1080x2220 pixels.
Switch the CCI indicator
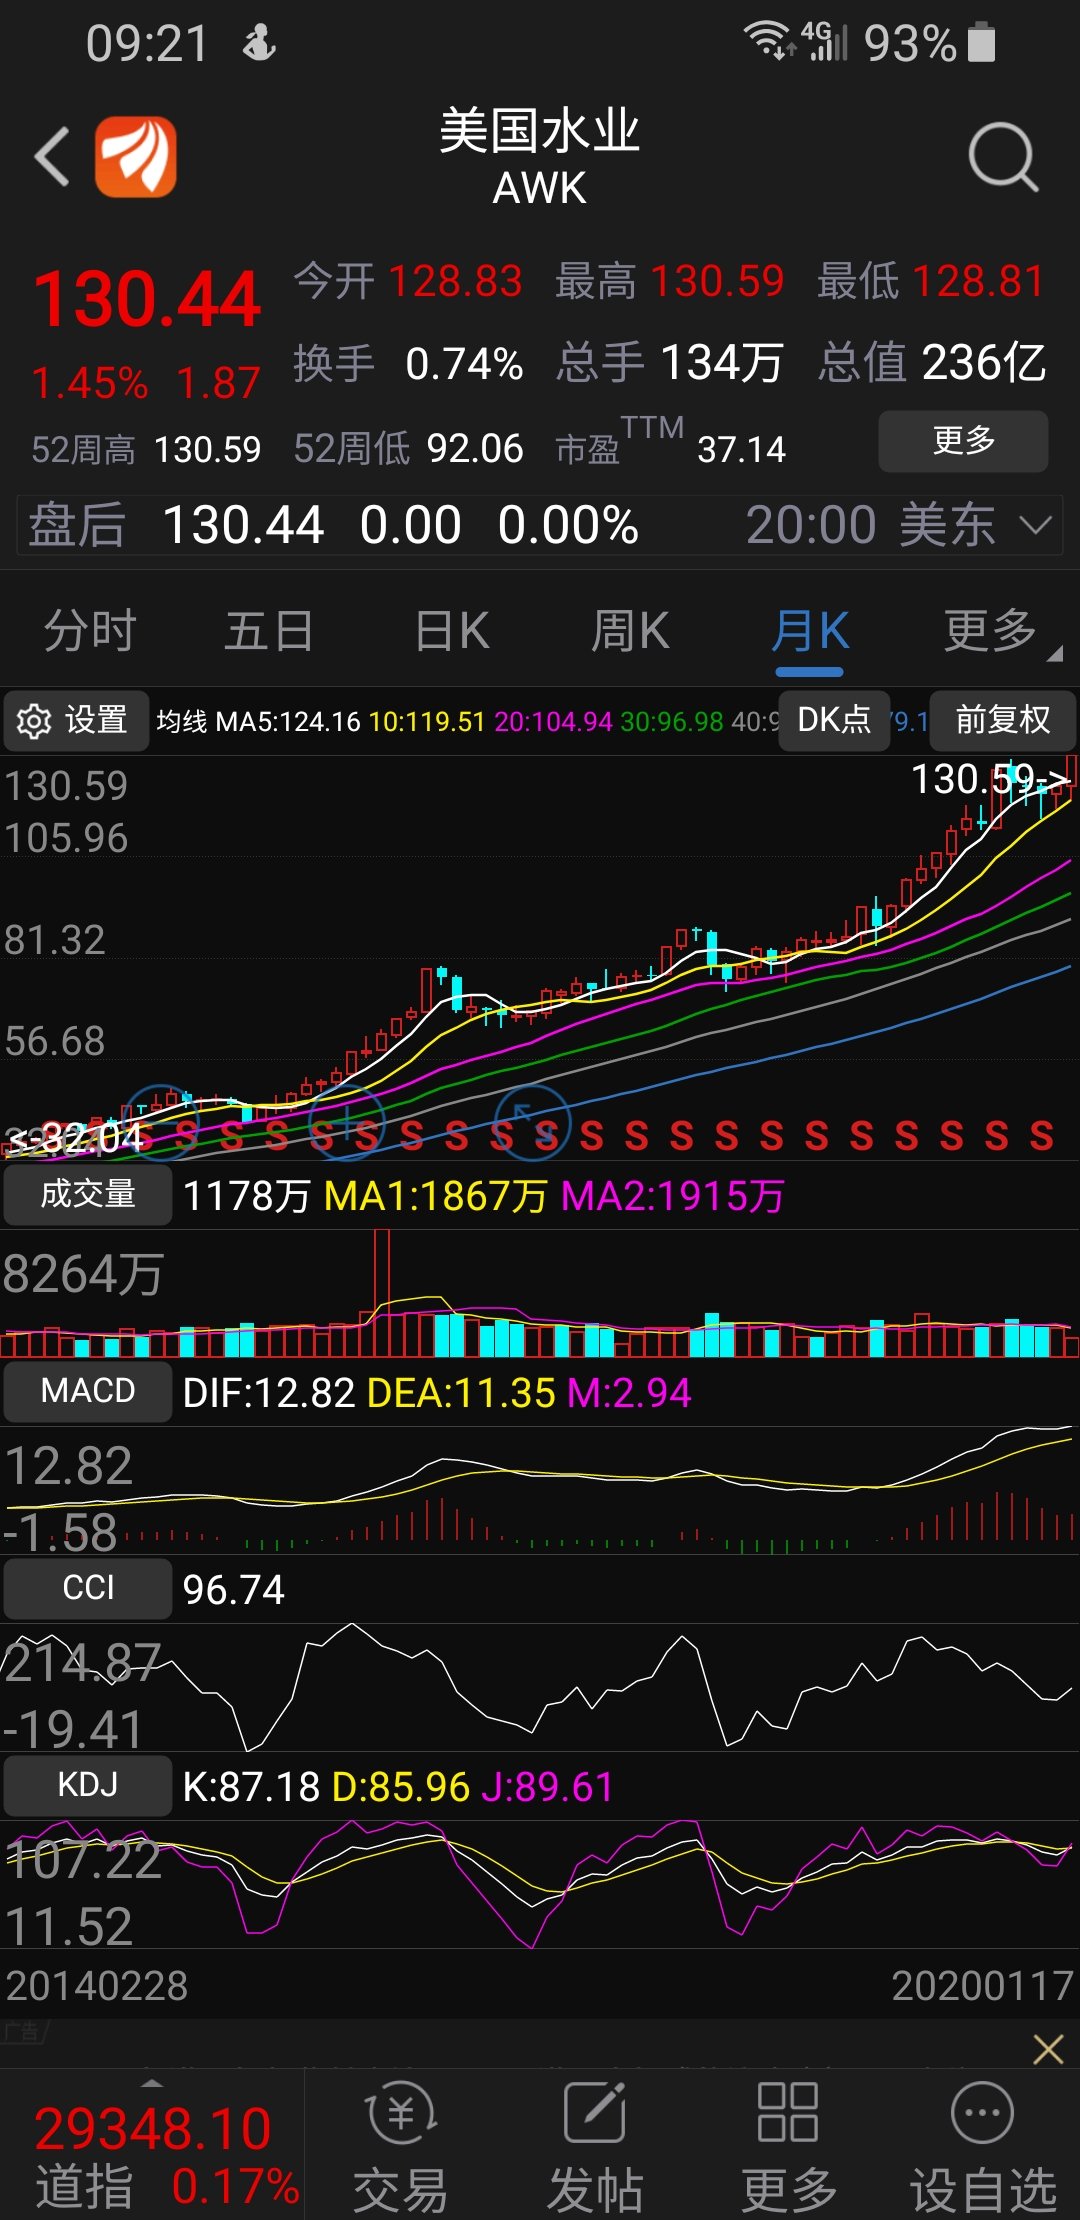(88, 1588)
